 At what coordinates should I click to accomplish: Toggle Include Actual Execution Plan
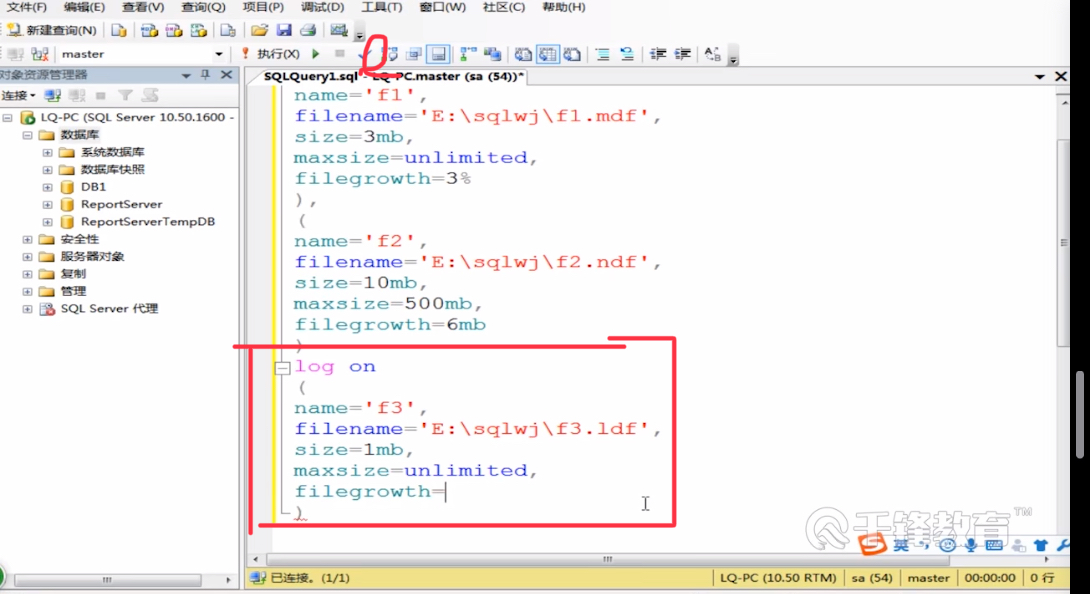[469, 54]
